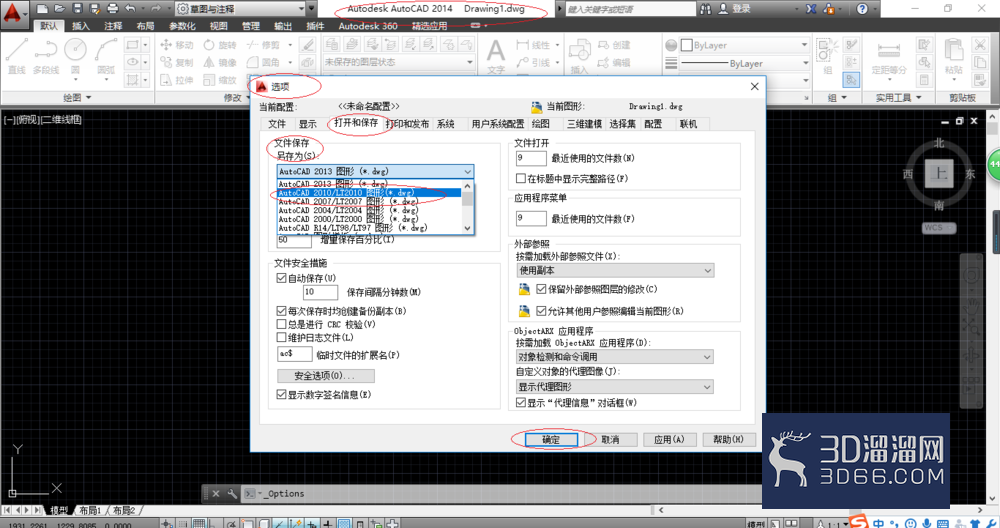Click the Text (文字) tool
Screen dimensions: 1000x528
(x=496, y=55)
